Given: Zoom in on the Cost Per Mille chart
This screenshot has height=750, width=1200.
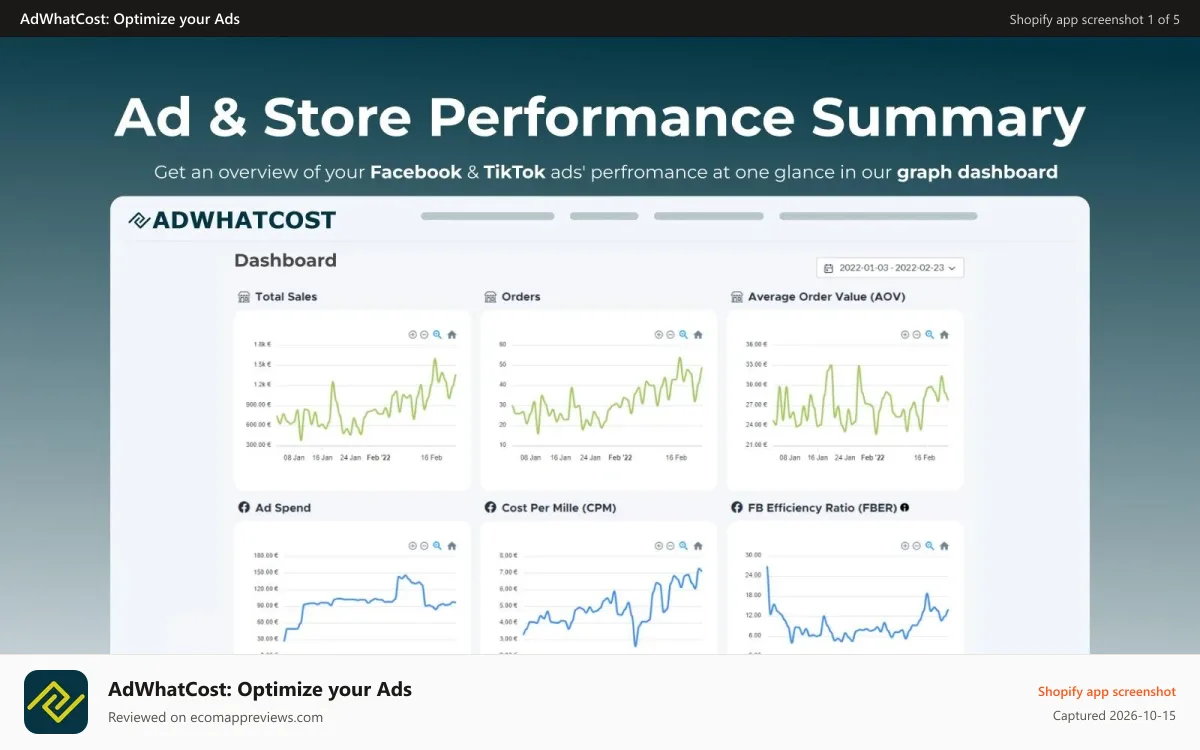Looking at the screenshot, I should click(658, 546).
